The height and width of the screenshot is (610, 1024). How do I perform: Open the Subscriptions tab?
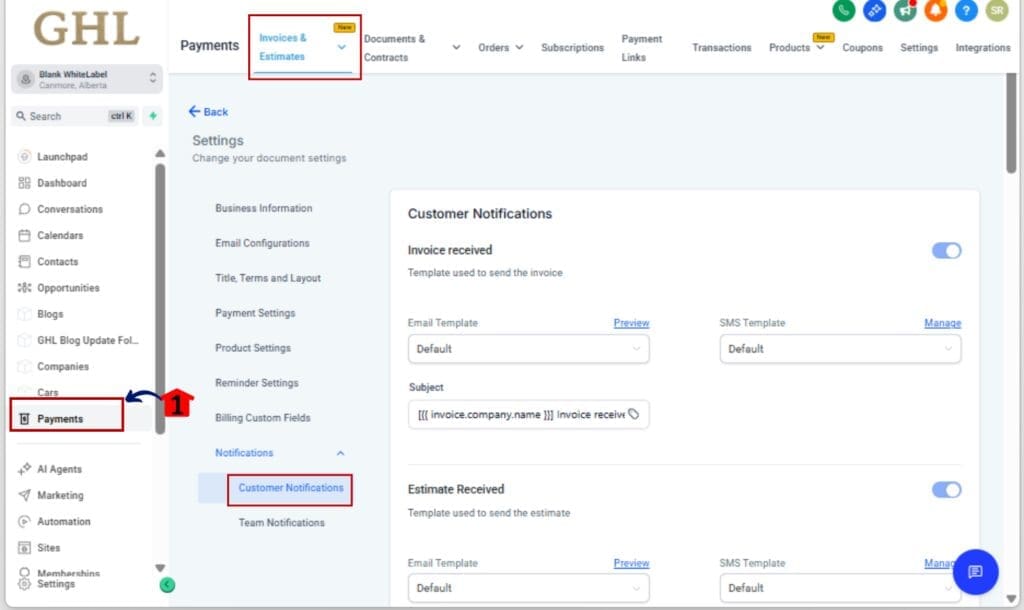pyautogui.click(x=572, y=47)
